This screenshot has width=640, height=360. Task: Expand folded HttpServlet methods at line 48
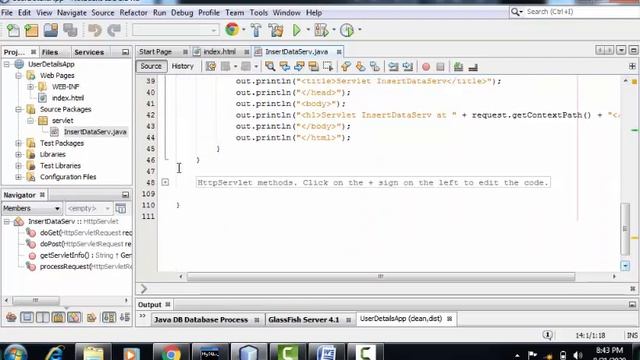[165, 182]
